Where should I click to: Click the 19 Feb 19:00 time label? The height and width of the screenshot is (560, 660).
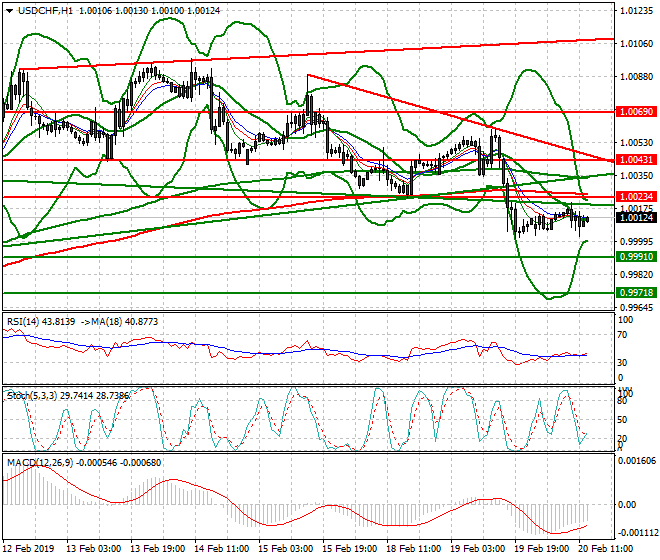coord(542,549)
